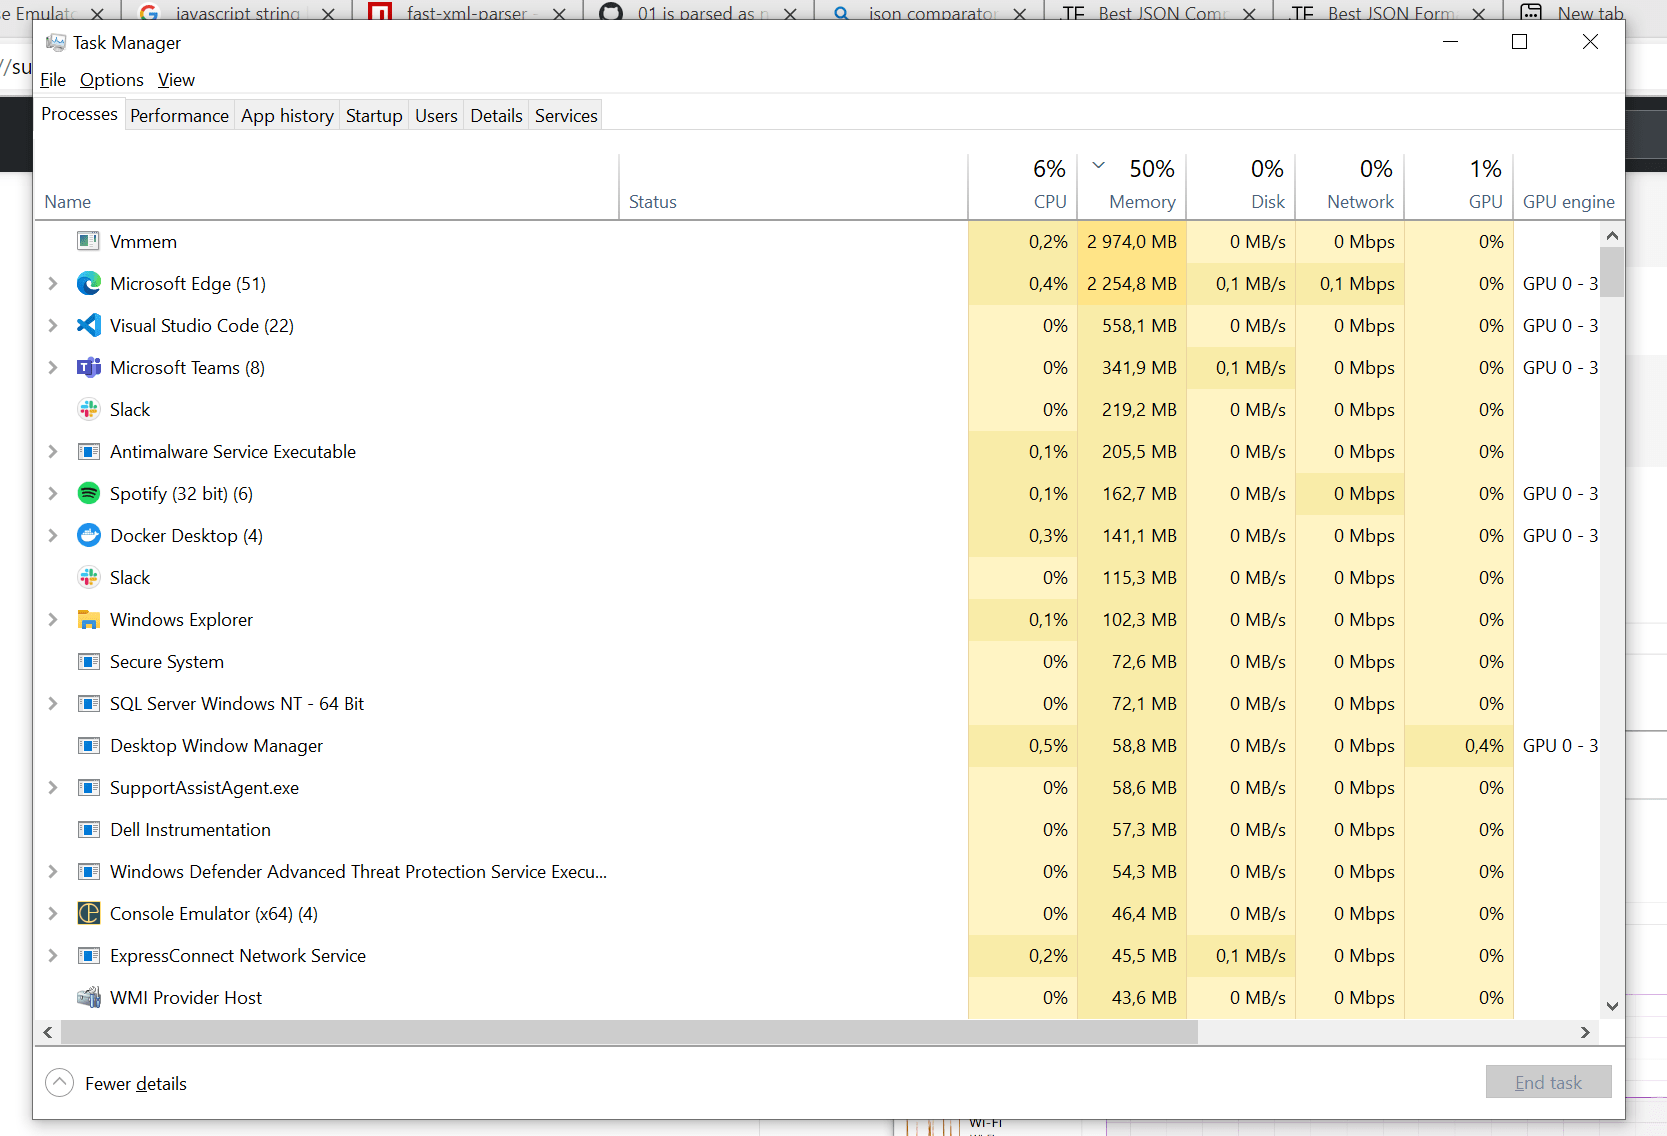Click the Microsoft Edge icon

(x=89, y=283)
